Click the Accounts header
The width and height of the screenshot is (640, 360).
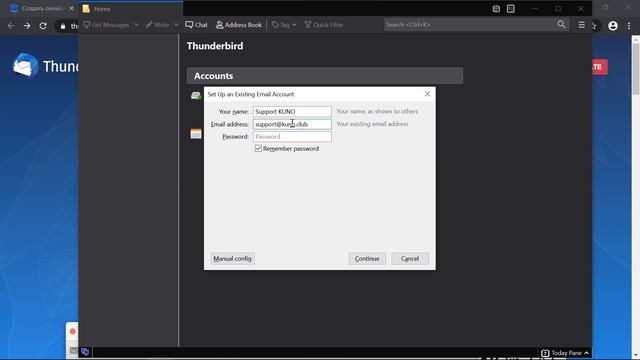[325, 76]
